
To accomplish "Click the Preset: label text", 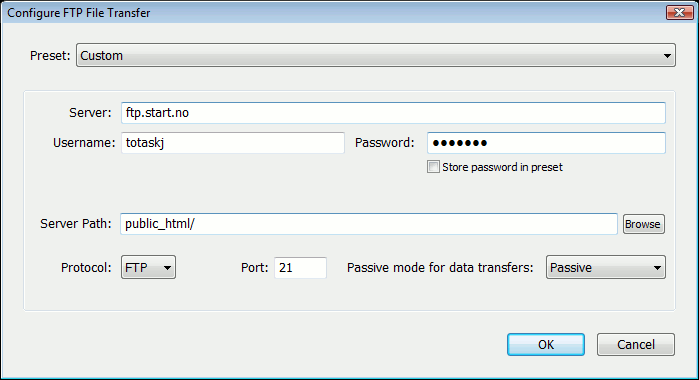I will [50, 56].
